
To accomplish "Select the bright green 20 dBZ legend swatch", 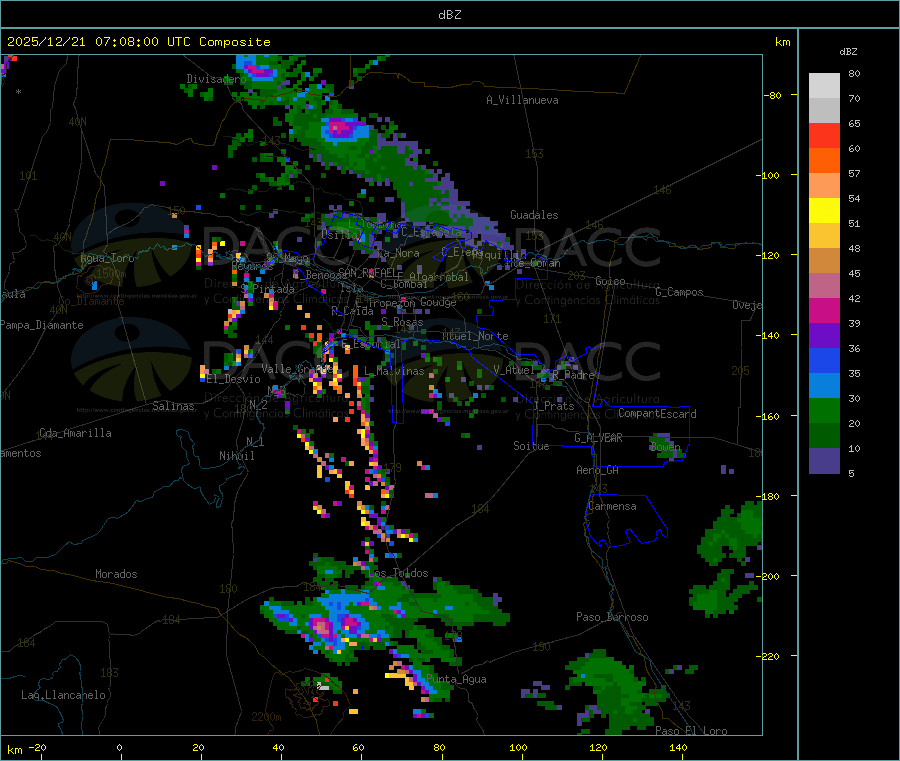I will point(824,410).
